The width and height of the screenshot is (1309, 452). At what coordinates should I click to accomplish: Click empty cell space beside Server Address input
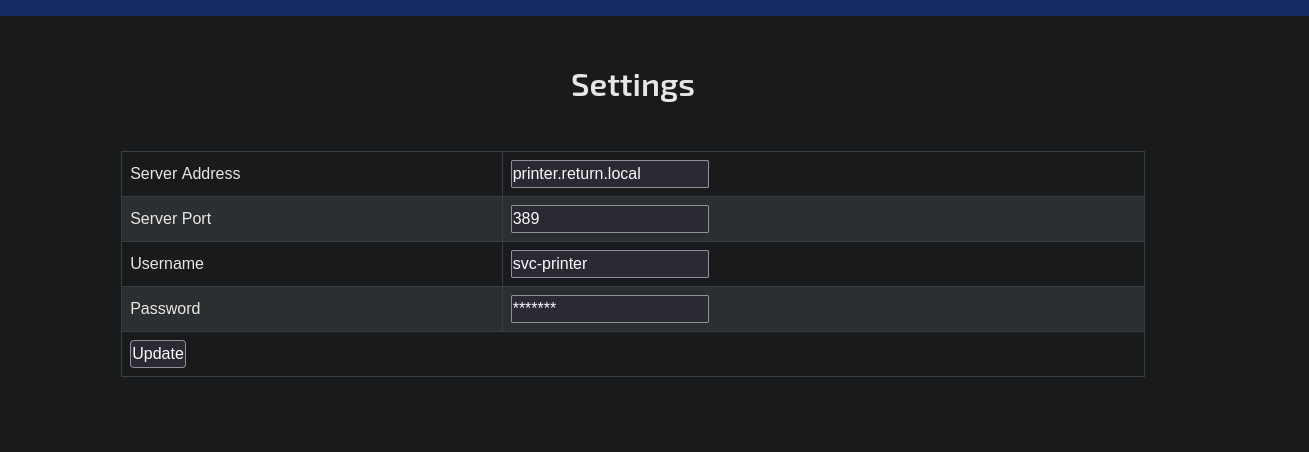pos(925,174)
